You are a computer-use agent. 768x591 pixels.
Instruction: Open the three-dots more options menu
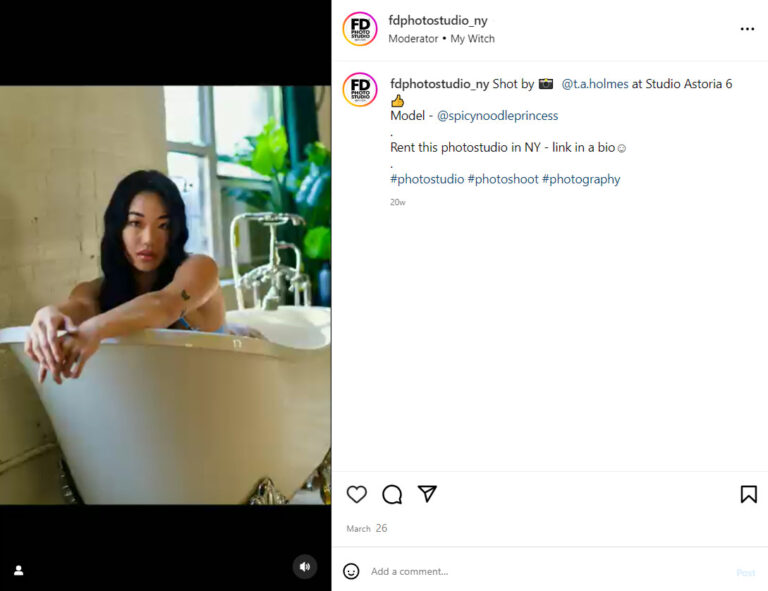[747, 29]
